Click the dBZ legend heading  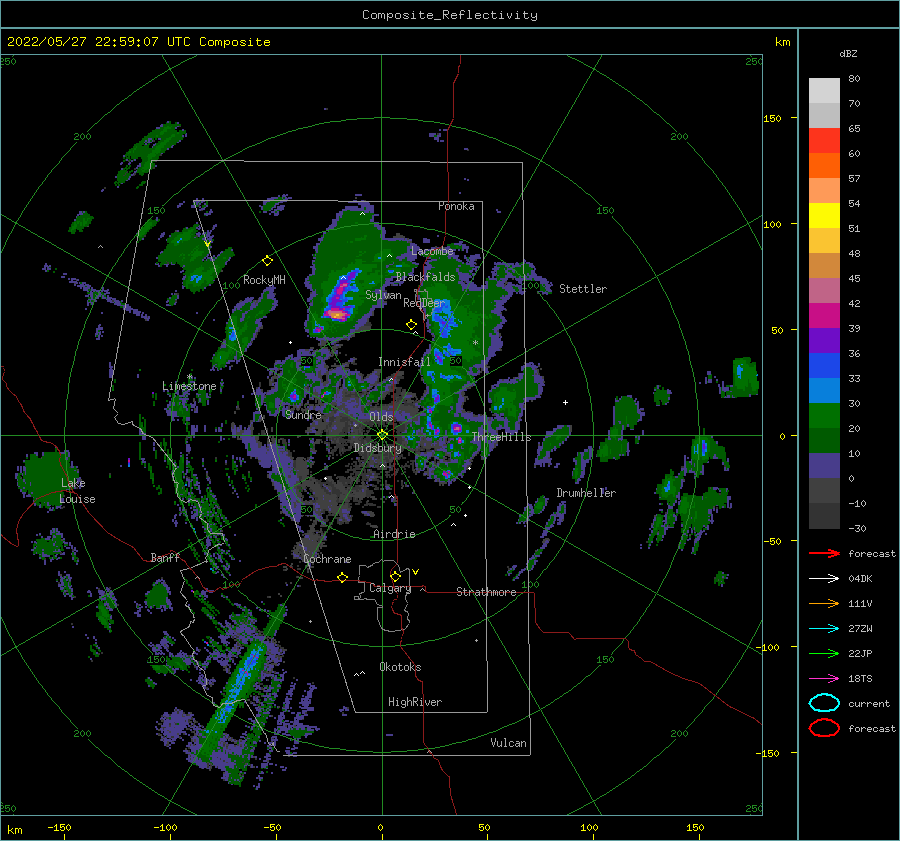(848, 53)
